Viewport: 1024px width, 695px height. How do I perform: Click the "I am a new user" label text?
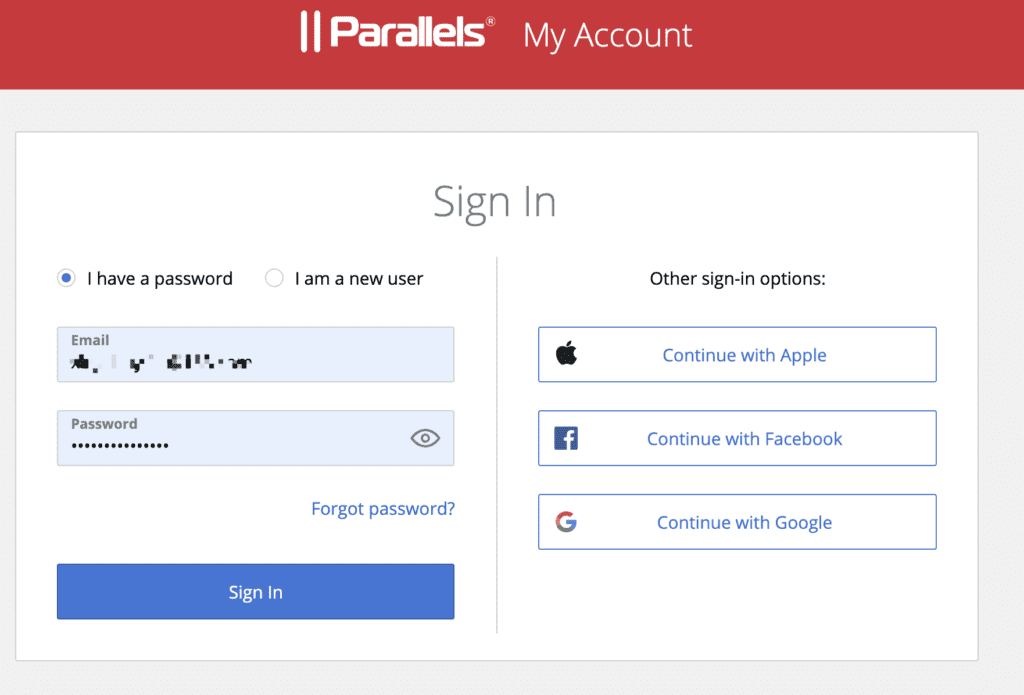[x=358, y=279]
